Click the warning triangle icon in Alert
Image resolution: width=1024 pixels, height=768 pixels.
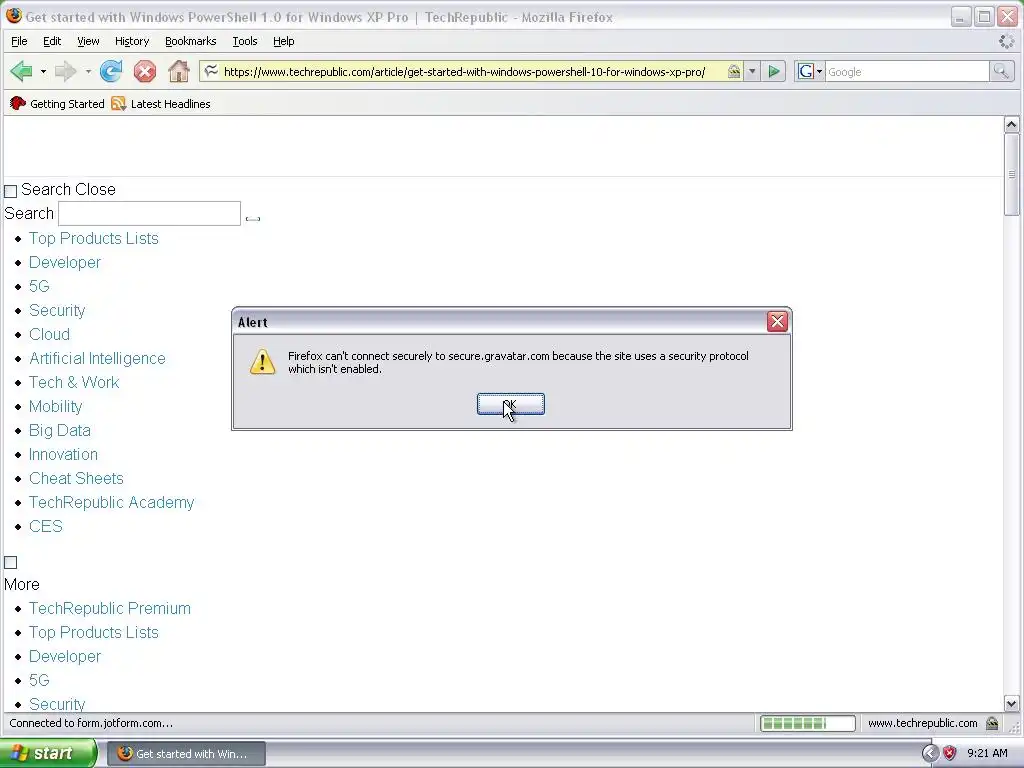(x=263, y=361)
